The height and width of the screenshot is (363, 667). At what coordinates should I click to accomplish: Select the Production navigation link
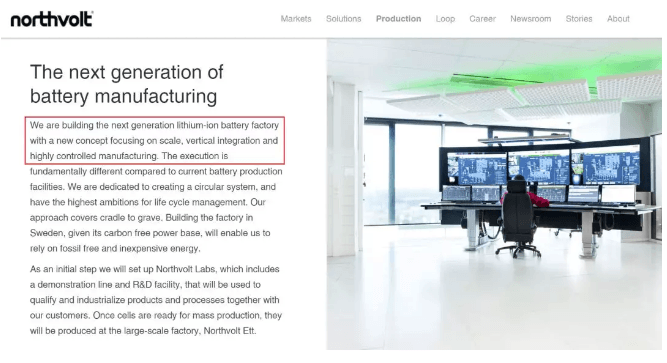[399, 19]
